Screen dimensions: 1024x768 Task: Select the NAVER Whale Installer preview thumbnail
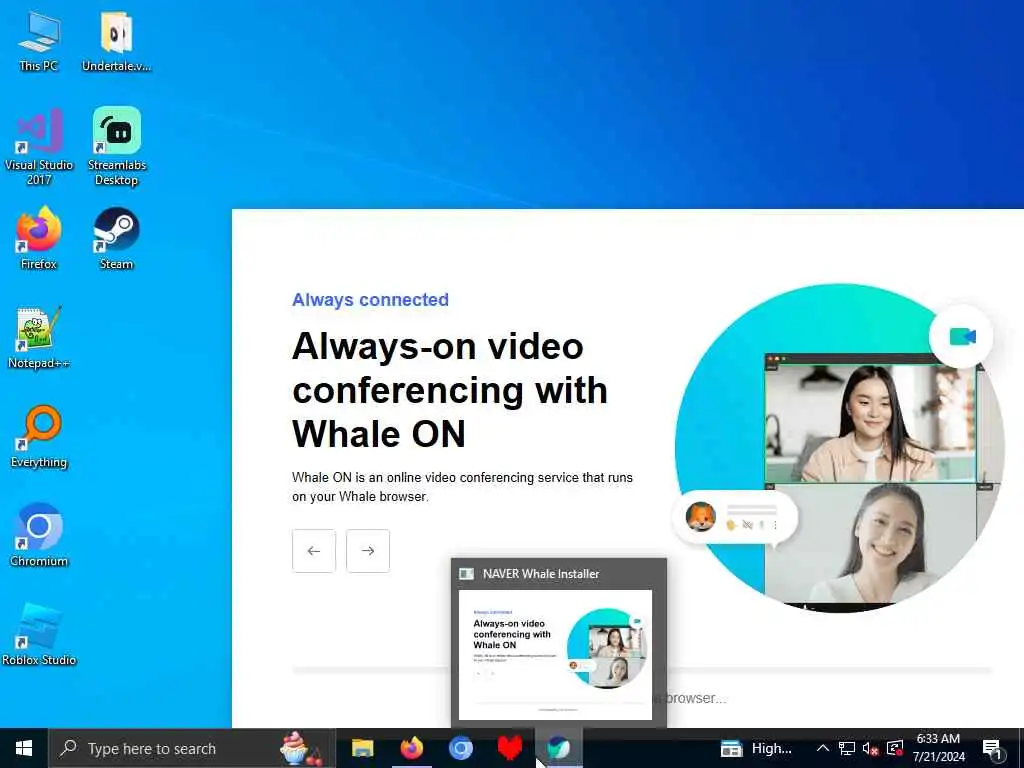point(555,655)
